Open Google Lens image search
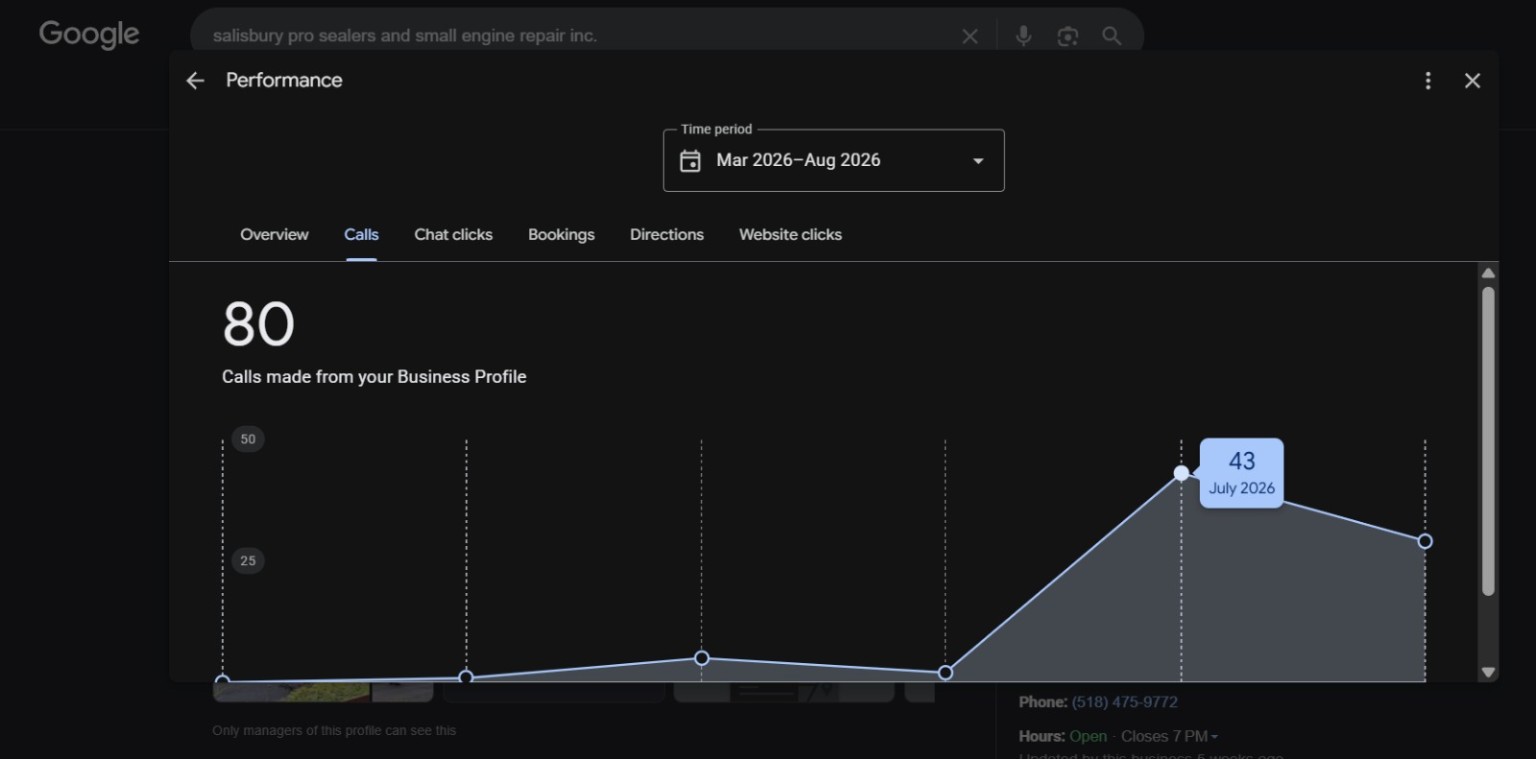The image size is (1536, 759). [1067, 36]
